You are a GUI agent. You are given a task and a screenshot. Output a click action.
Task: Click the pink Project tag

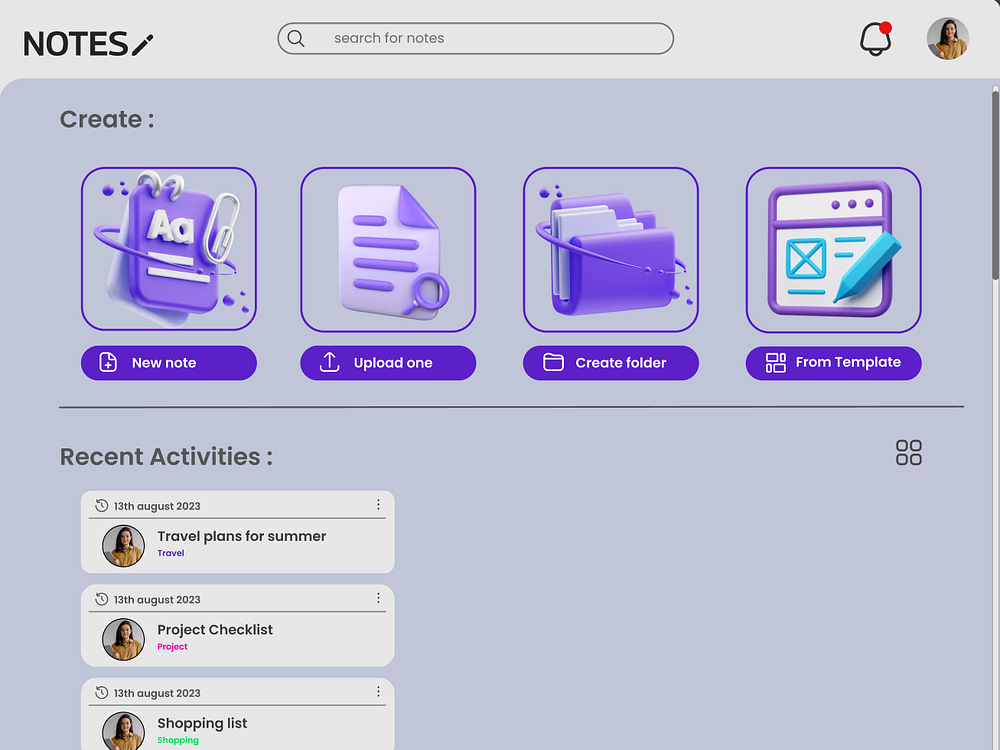click(x=172, y=647)
